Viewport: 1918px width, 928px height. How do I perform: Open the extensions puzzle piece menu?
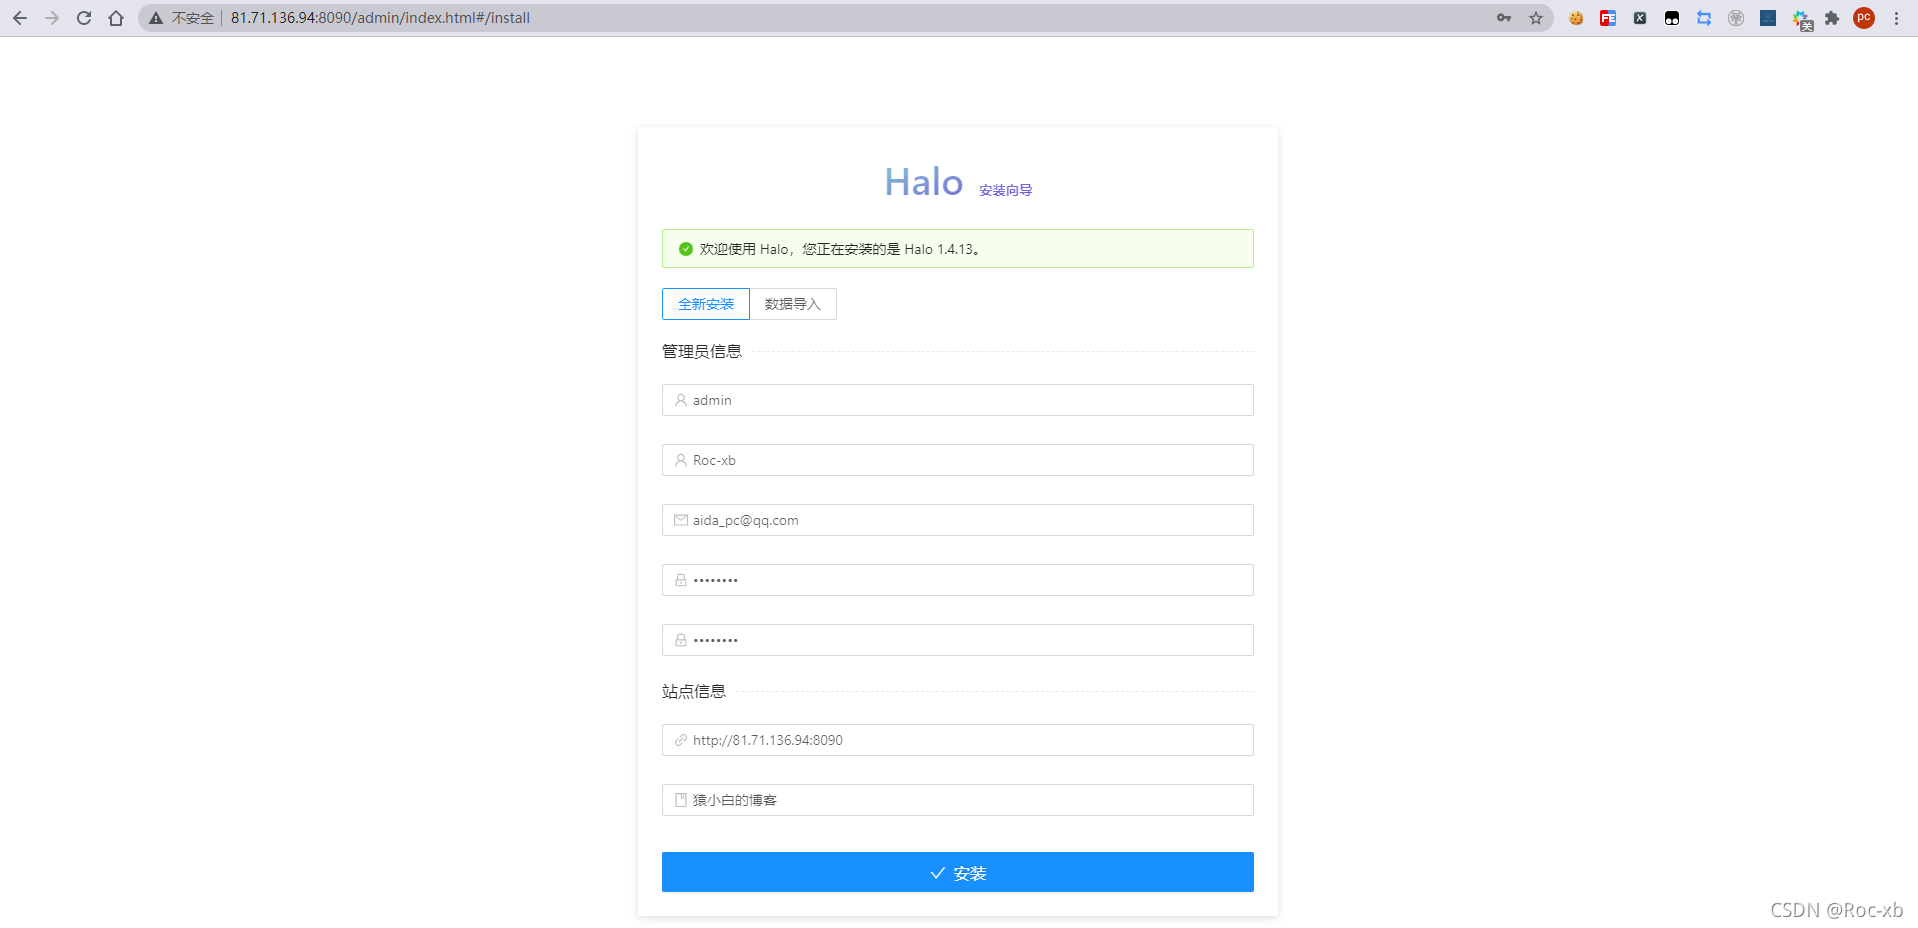pos(1832,18)
